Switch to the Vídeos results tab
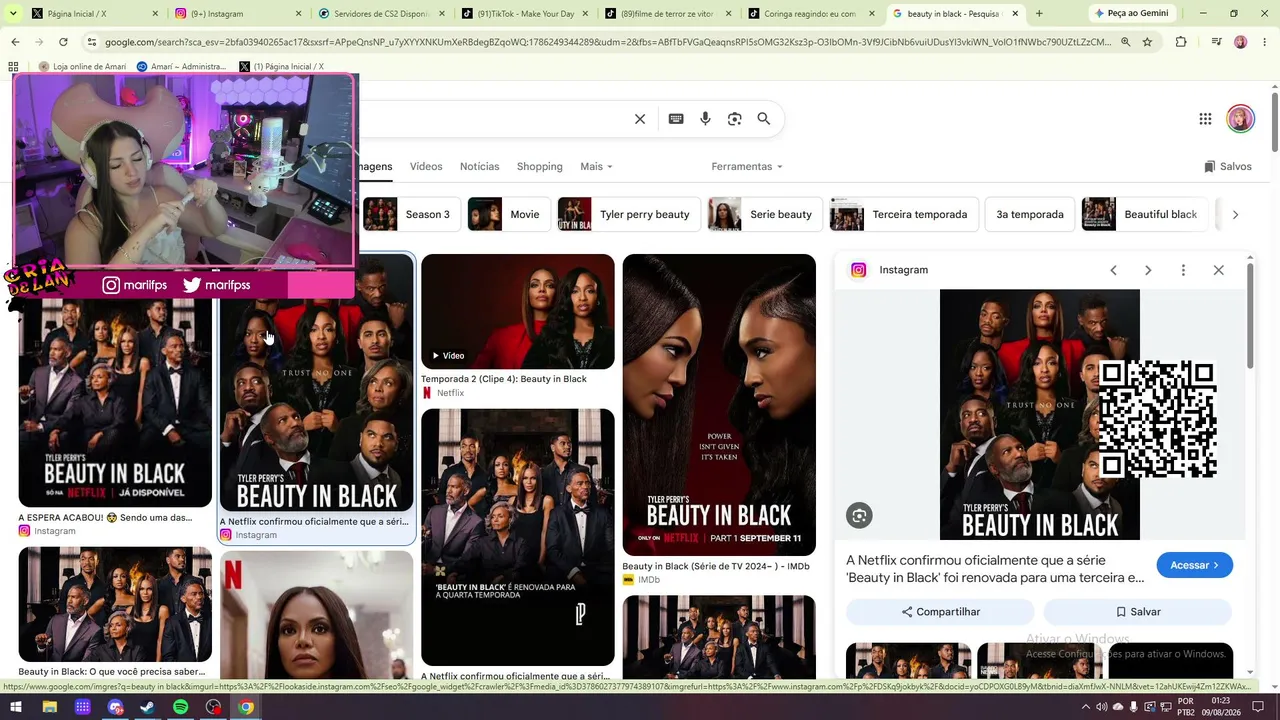The image size is (1280, 720). pos(426,166)
